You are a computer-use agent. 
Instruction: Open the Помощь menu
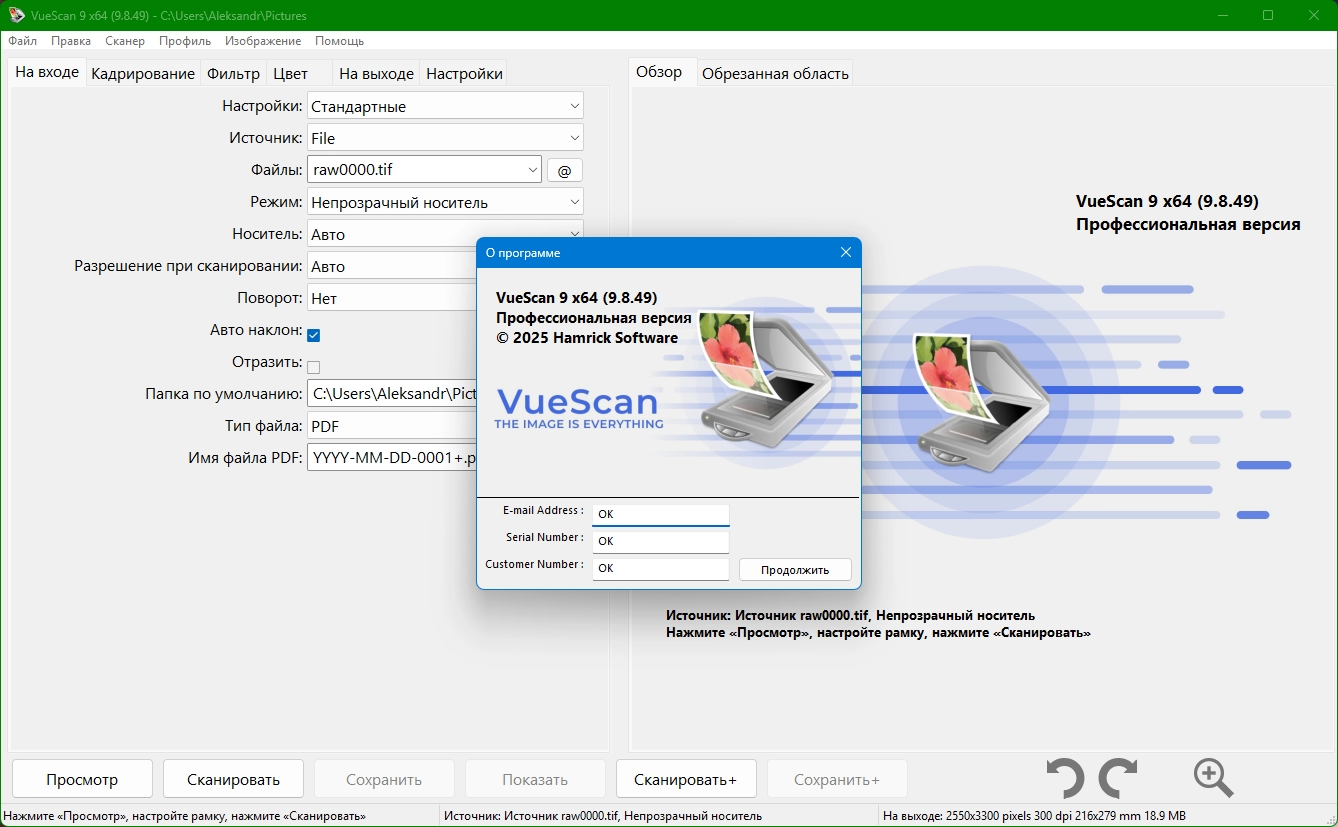coord(339,41)
